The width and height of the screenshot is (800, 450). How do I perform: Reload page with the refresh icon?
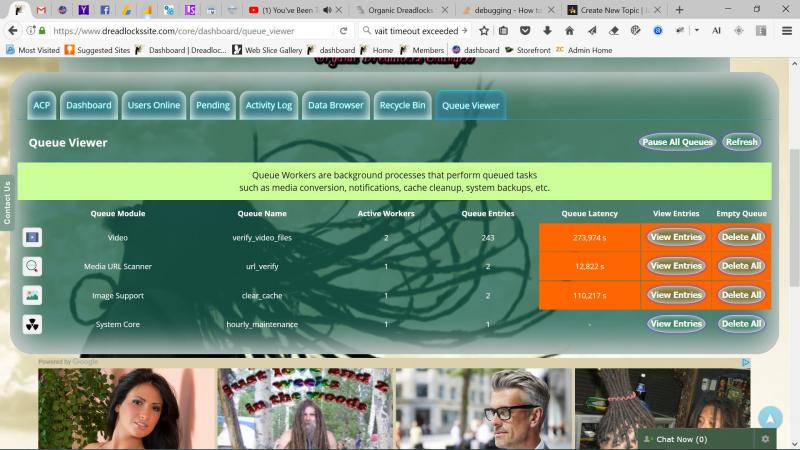[344, 31]
